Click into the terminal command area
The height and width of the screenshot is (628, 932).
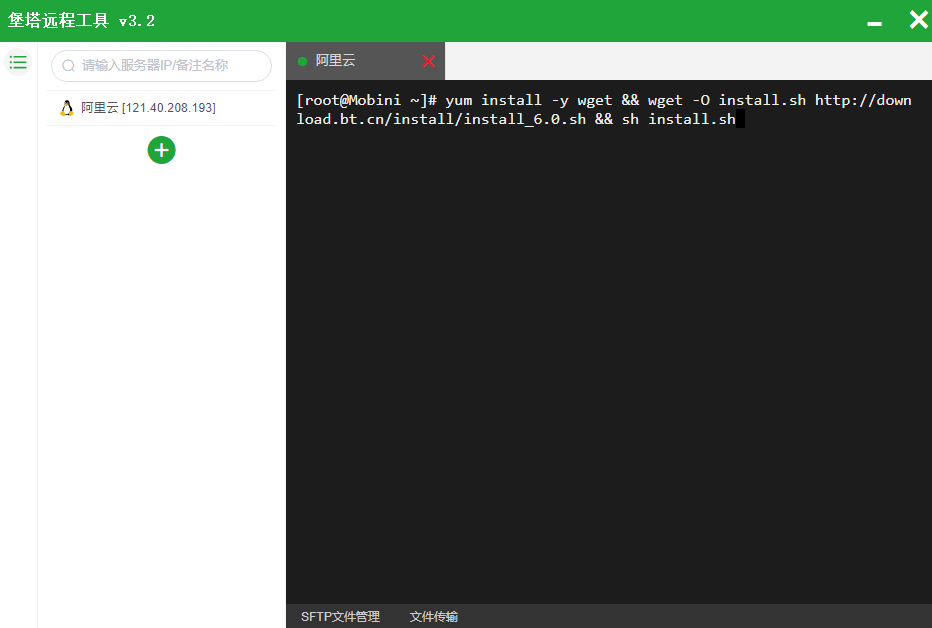609,342
